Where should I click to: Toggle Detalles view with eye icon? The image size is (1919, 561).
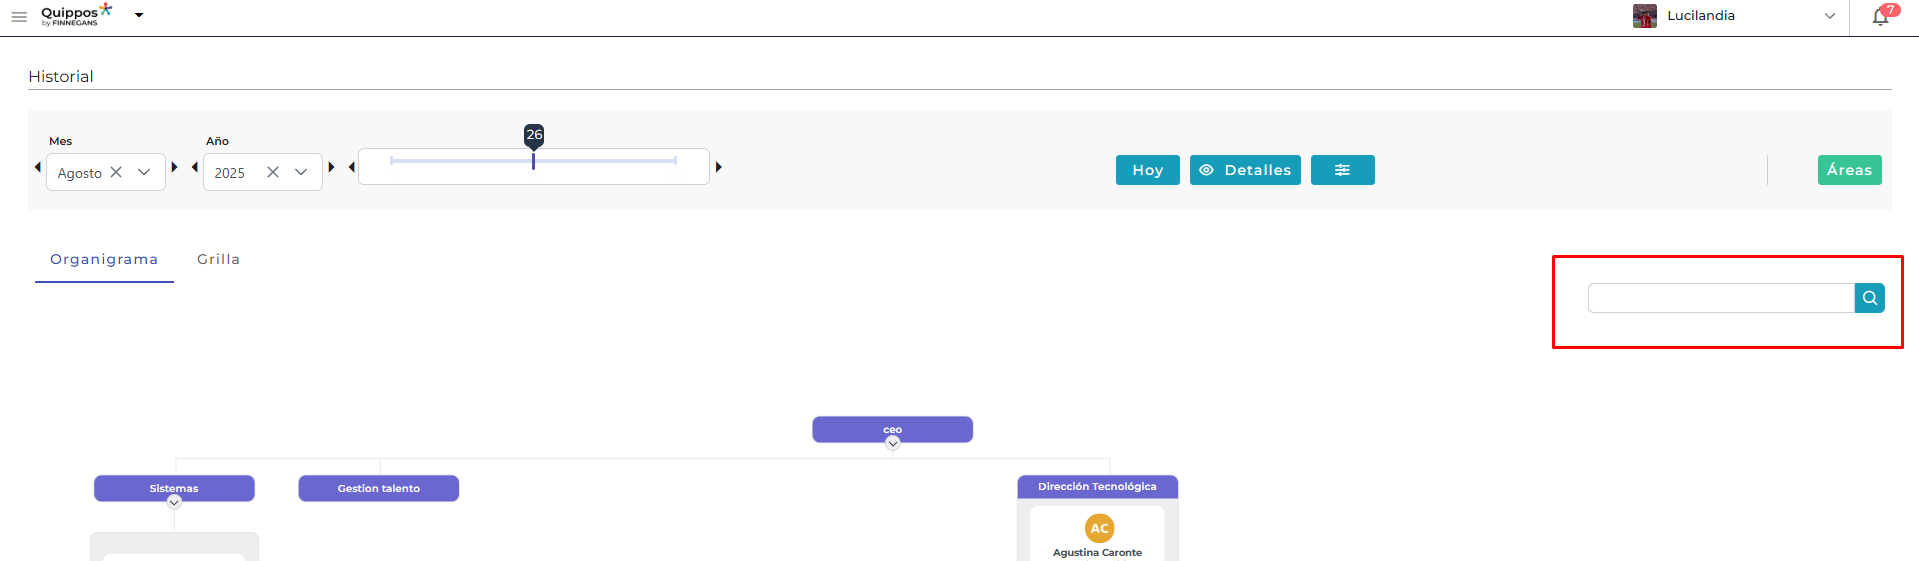[1245, 170]
